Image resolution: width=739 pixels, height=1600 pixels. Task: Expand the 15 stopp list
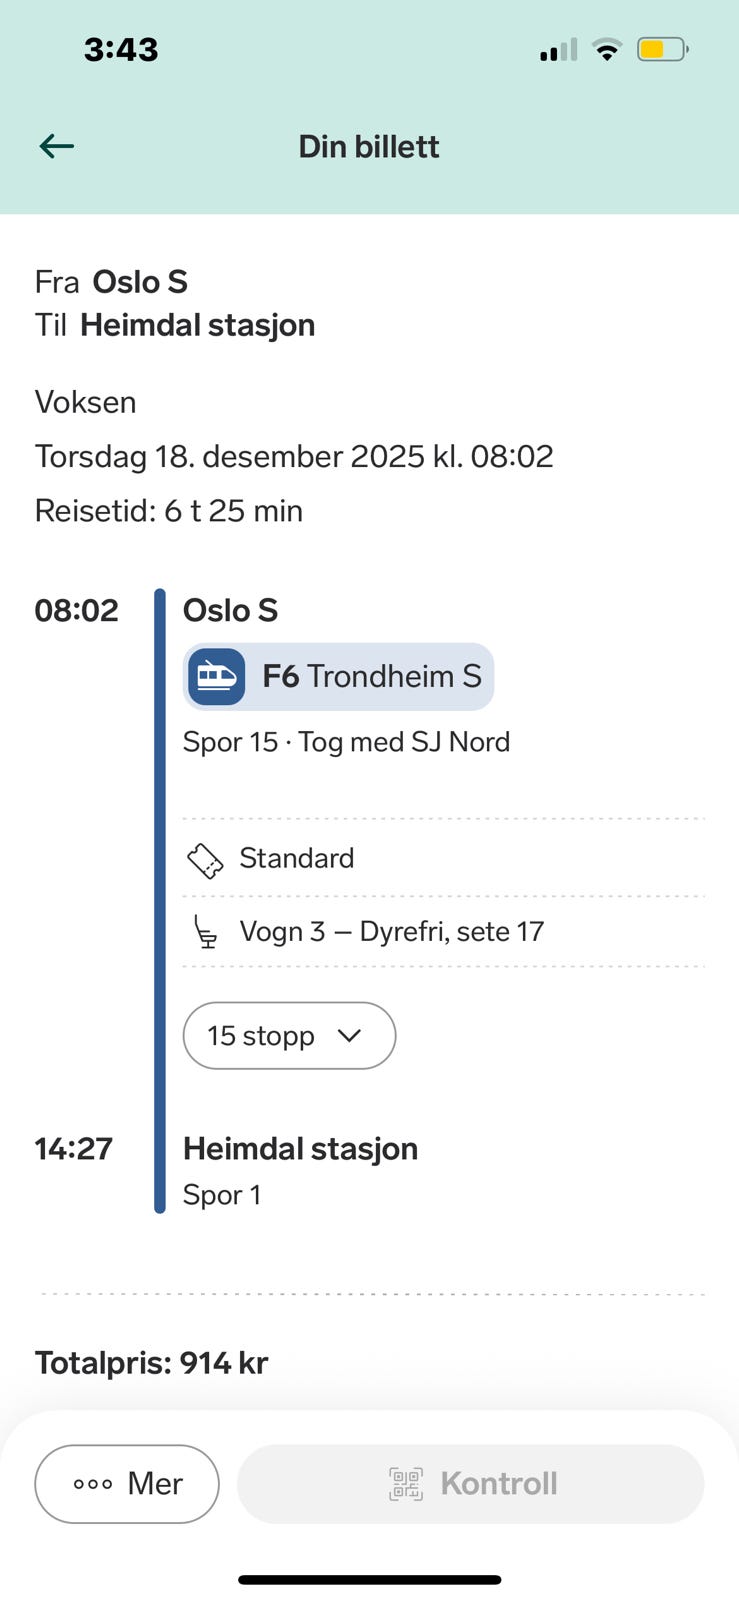[x=289, y=1036]
